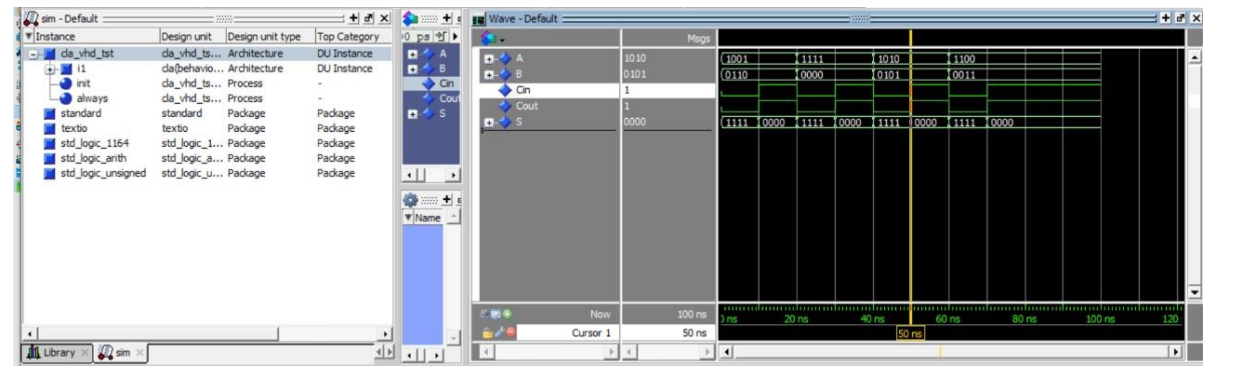Collapse the cla_vhd_tst tree node
Image resolution: width=1239 pixels, height=373 pixels.
(33, 54)
